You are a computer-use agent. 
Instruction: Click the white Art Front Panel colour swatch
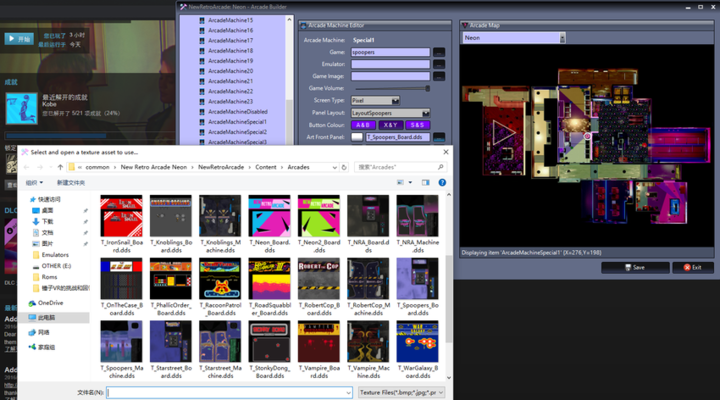[357, 137]
